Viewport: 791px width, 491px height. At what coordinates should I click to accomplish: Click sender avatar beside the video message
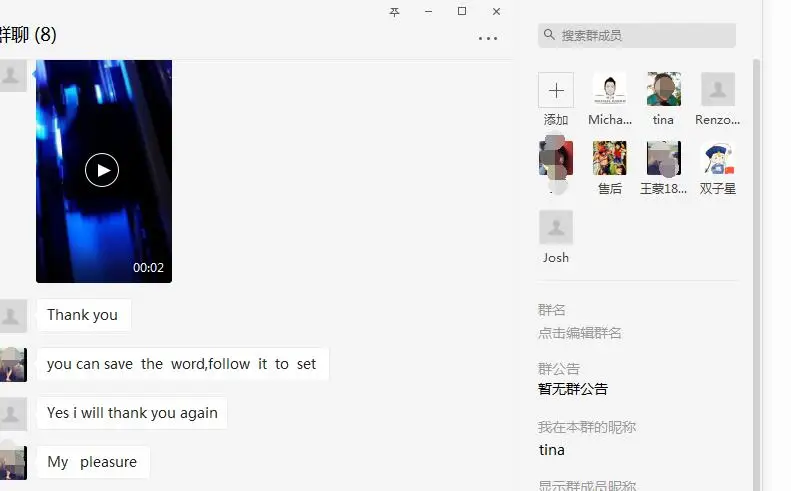pyautogui.click(x=12, y=76)
